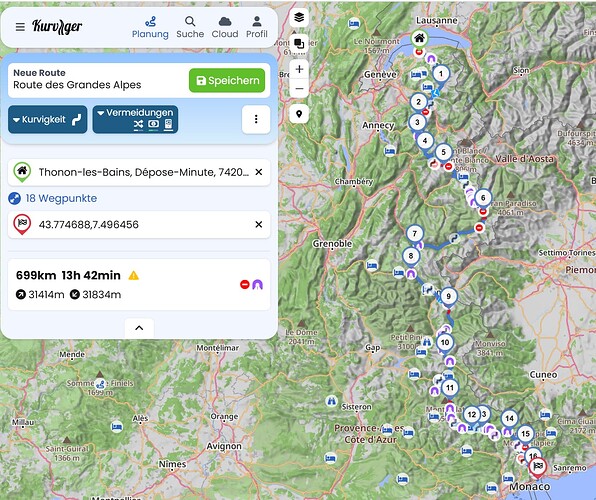Screen dimensions: 596x500
Task: Switch to the Suche tab
Action: 190,27
